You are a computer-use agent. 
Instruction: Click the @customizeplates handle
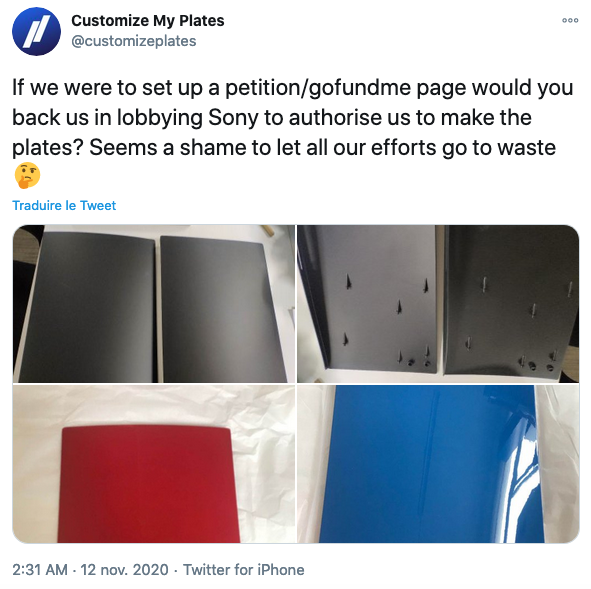tap(134, 41)
